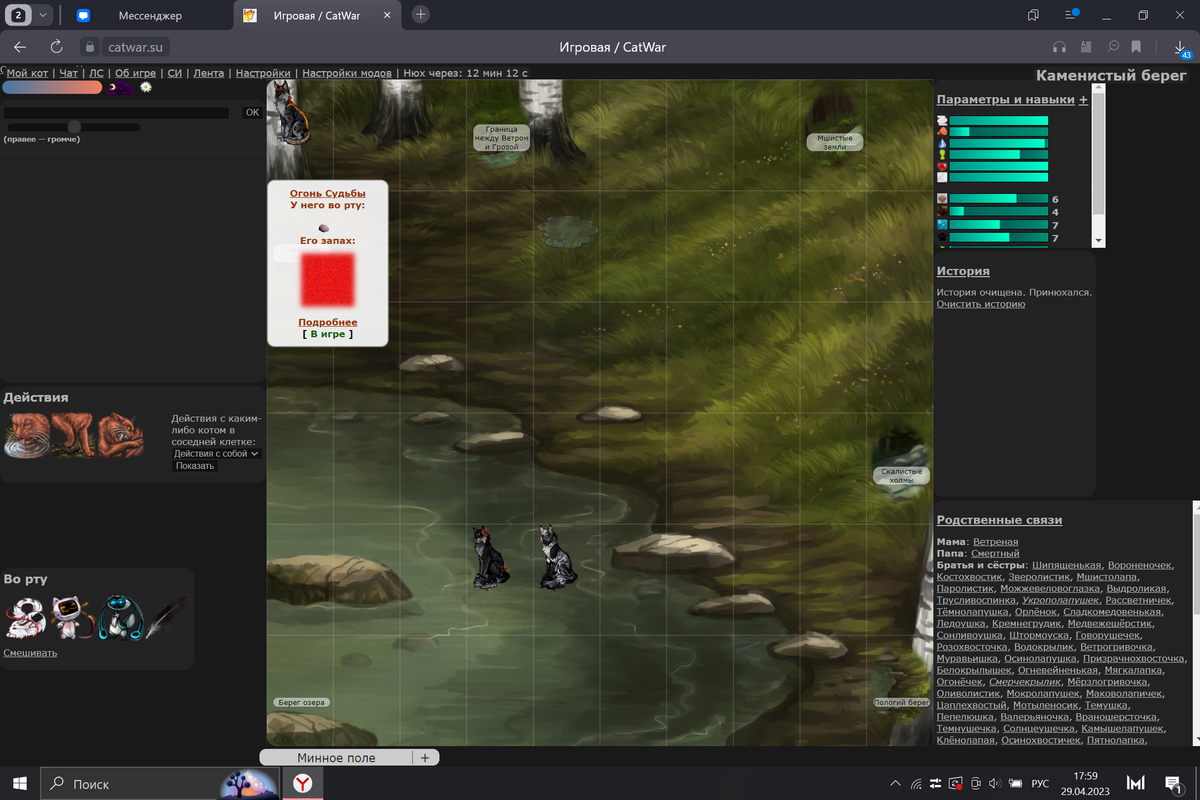Show hidden tray icons chevron
The width and height of the screenshot is (1200, 800).
point(895,784)
